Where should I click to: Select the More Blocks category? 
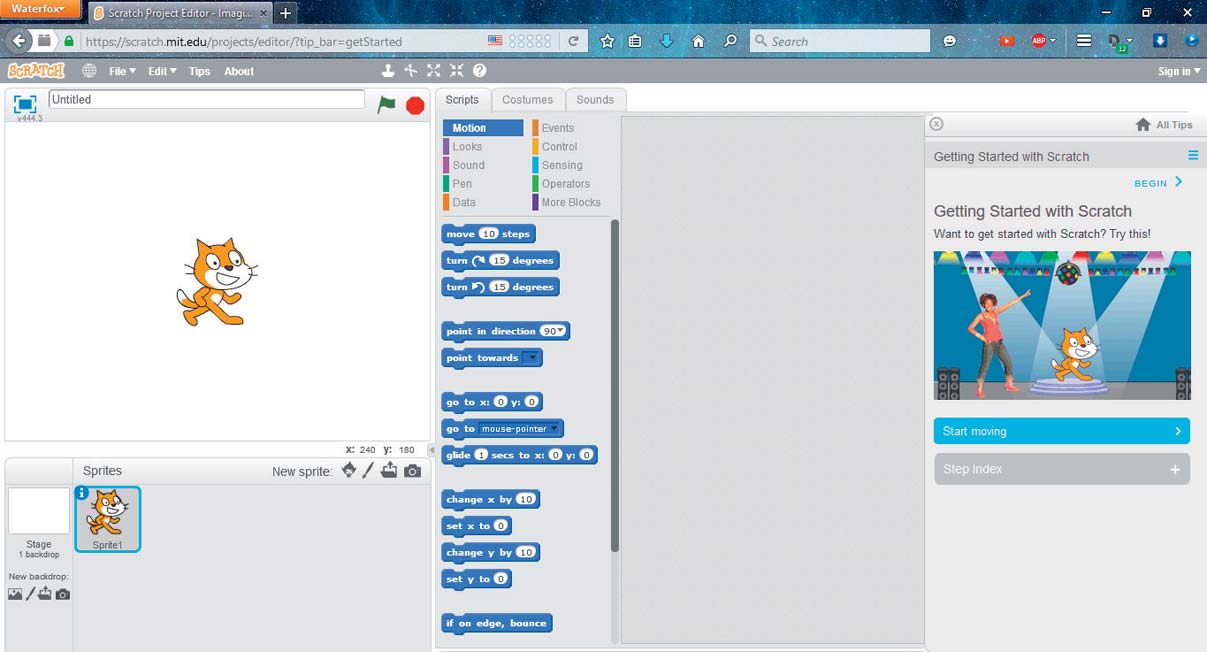click(571, 202)
